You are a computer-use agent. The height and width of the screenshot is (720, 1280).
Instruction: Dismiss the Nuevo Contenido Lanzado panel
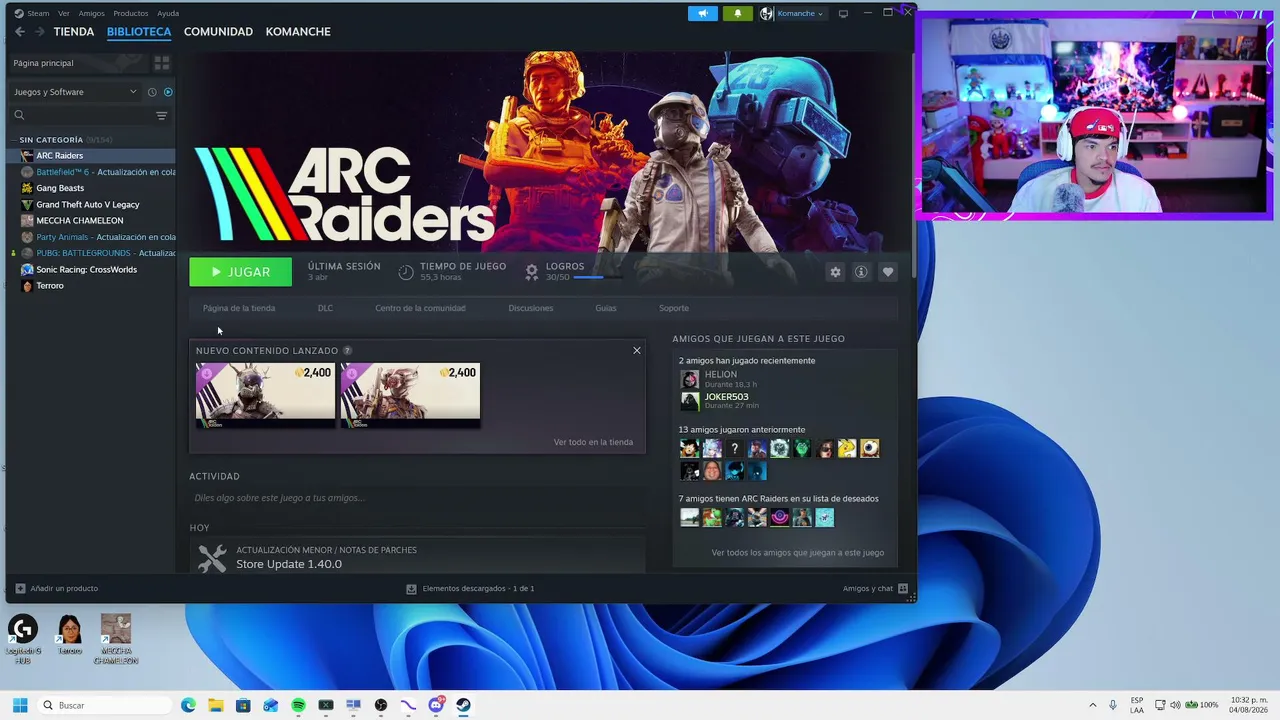pyautogui.click(x=636, y=350)
